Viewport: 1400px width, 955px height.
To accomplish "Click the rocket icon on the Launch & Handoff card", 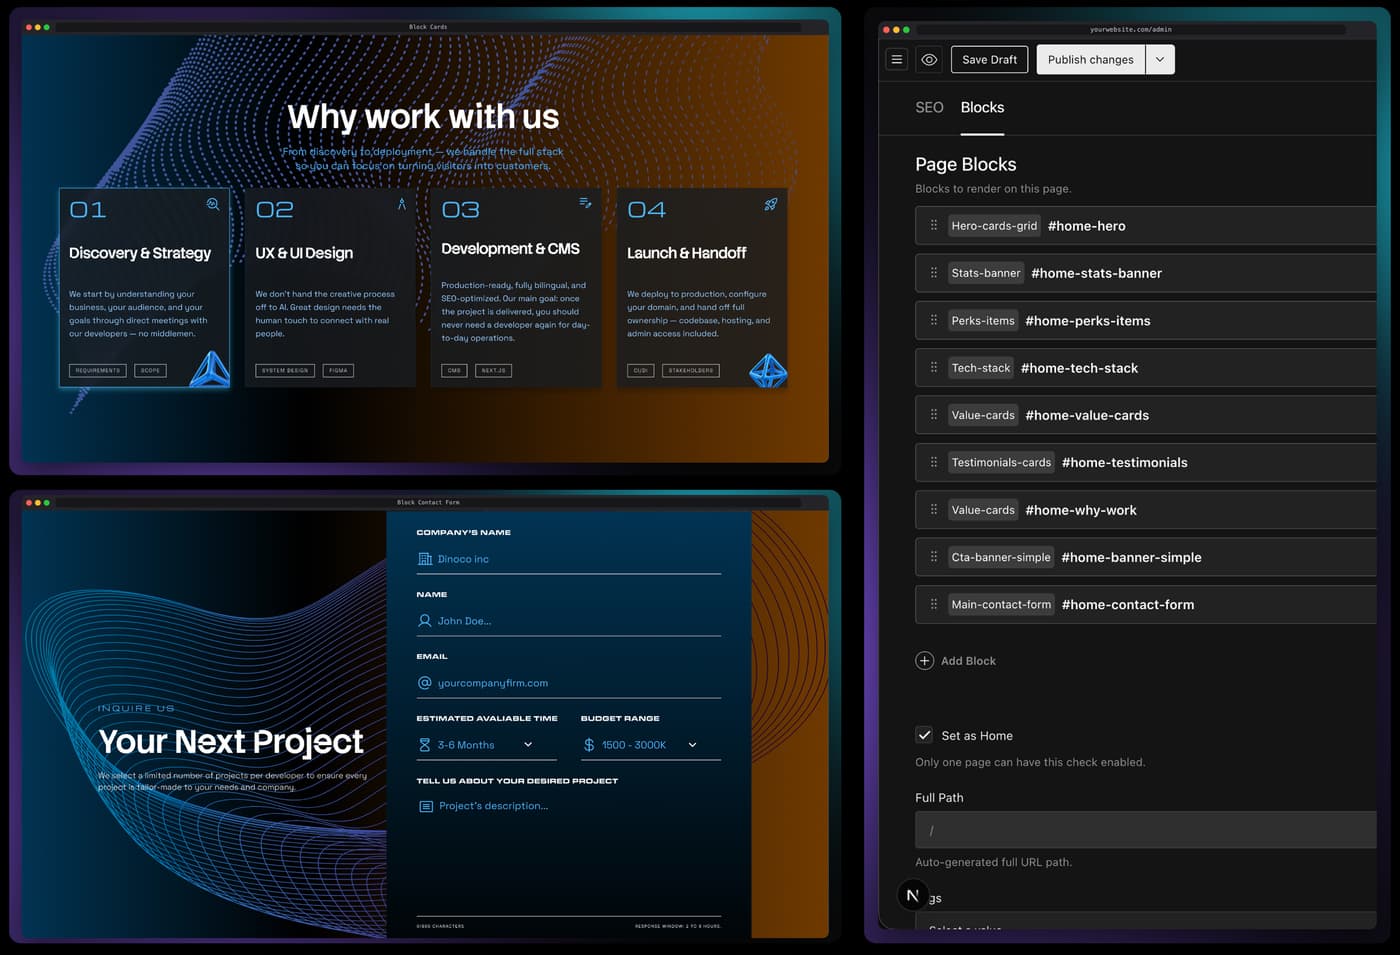I will [771, 204].
